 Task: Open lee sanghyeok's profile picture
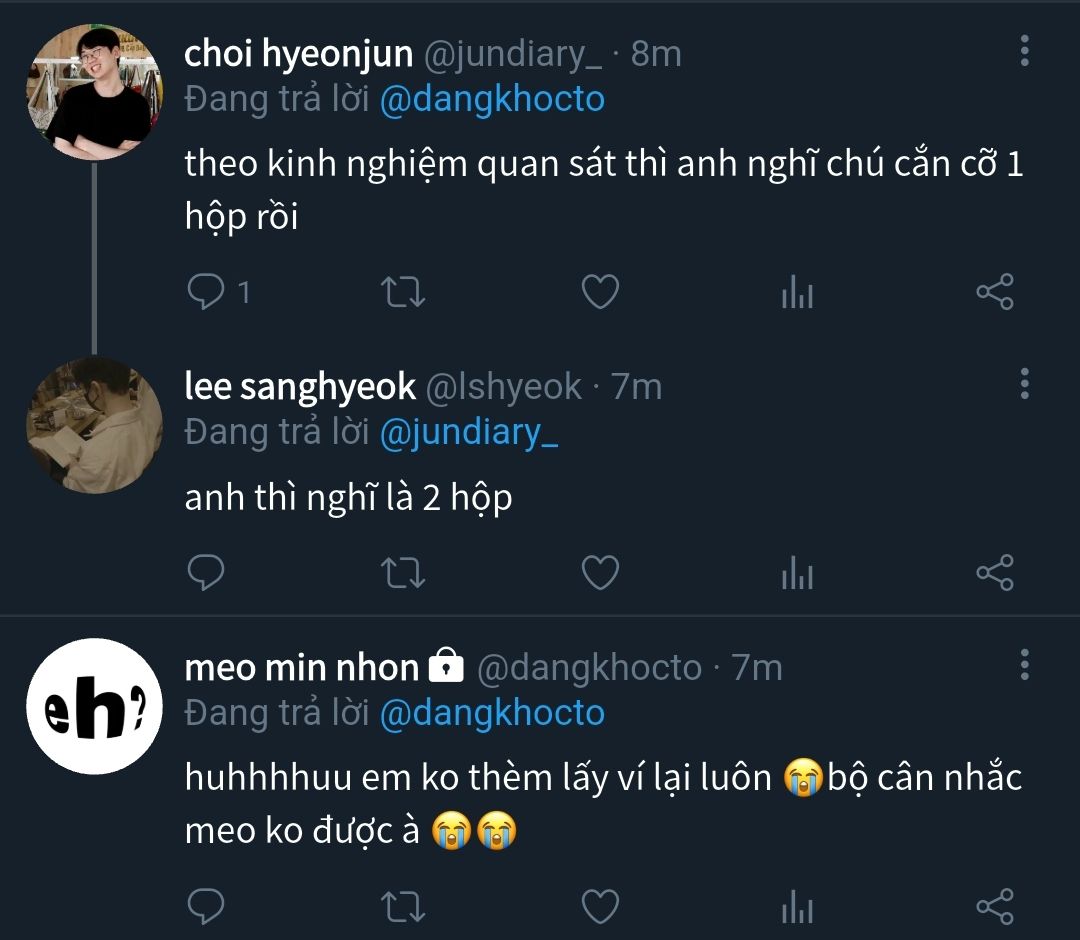pyautogui.click(x=94, y=424)
